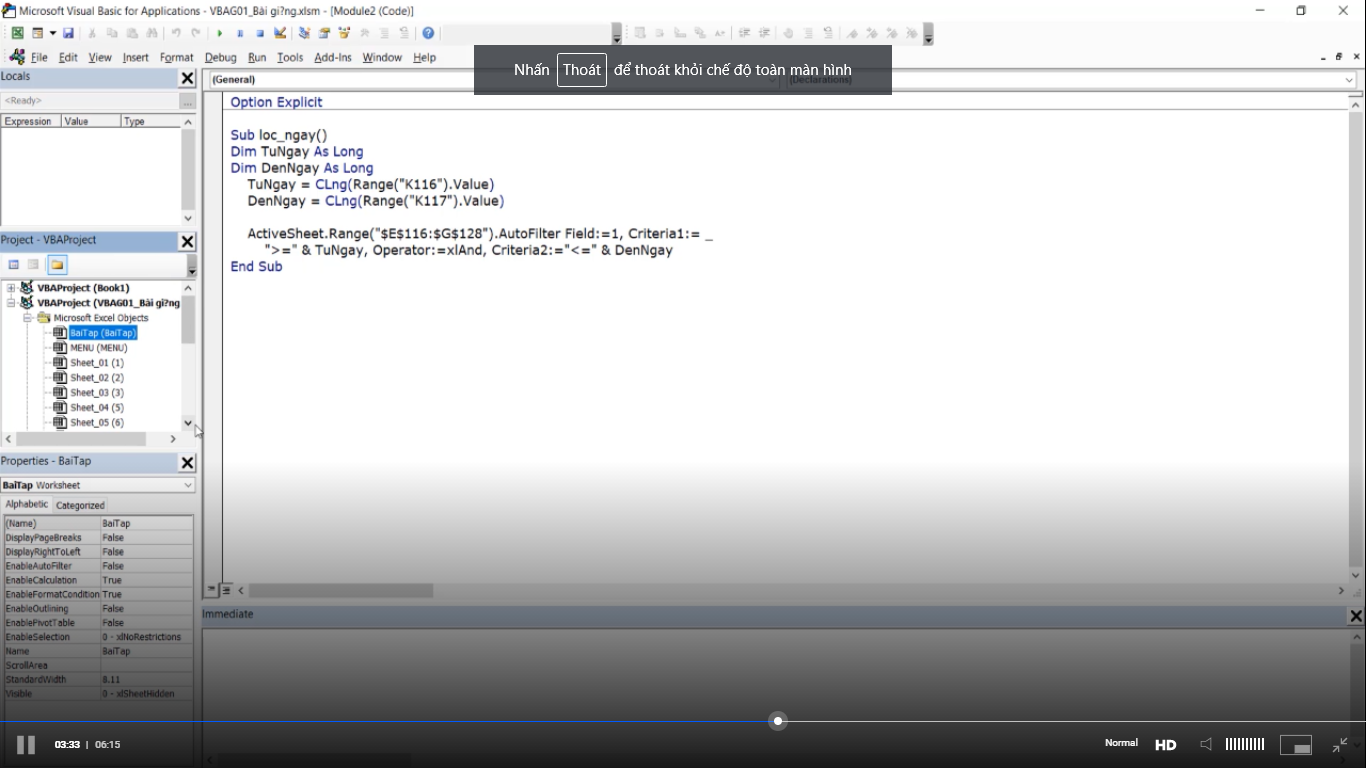Click the Paste toolbar icon
Viewport: 1366px width, 768px height.
[x=132, y=33]
